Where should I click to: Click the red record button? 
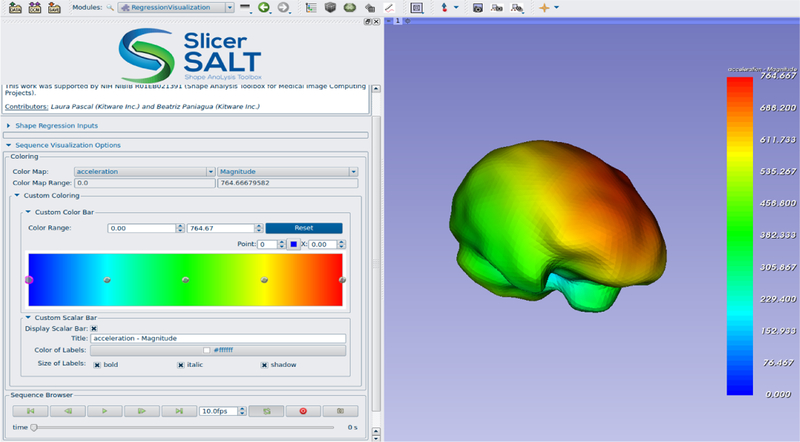click(x=303, y=411)
